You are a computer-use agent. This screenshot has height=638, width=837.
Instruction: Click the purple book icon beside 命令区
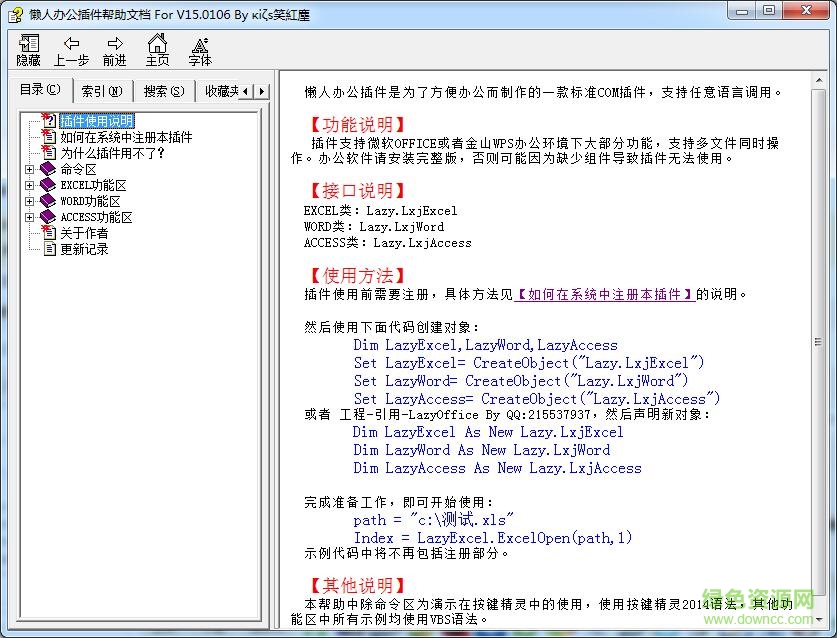49,169
